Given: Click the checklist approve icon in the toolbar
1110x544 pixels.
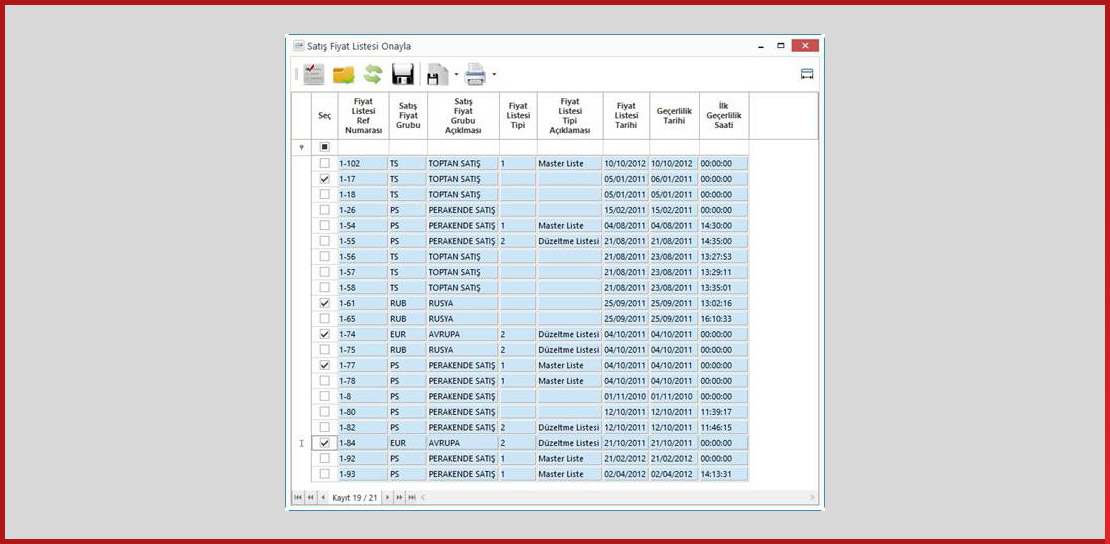Looking at the screenshot, I should pos(314,74).
